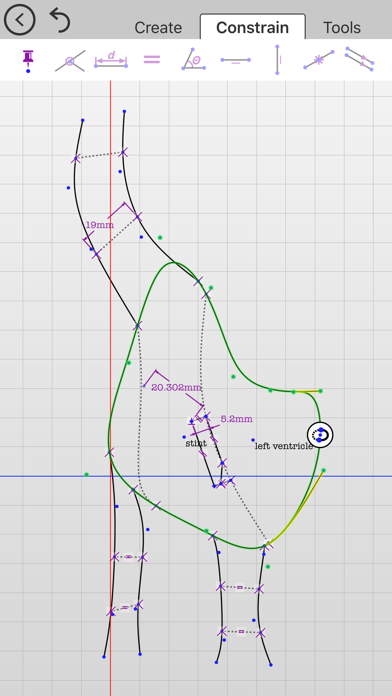Viewport: 392px width, 696px height.
Task: Choose the midpoint on line constraint
Action: coord(318,59)
